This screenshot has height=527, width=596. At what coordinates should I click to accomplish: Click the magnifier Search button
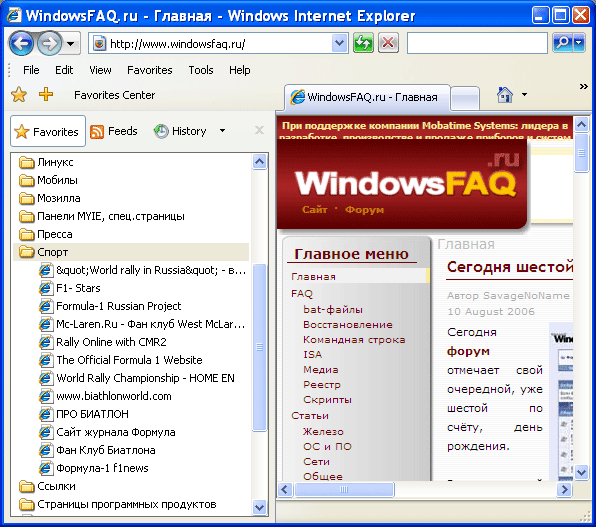pos(562,43)
